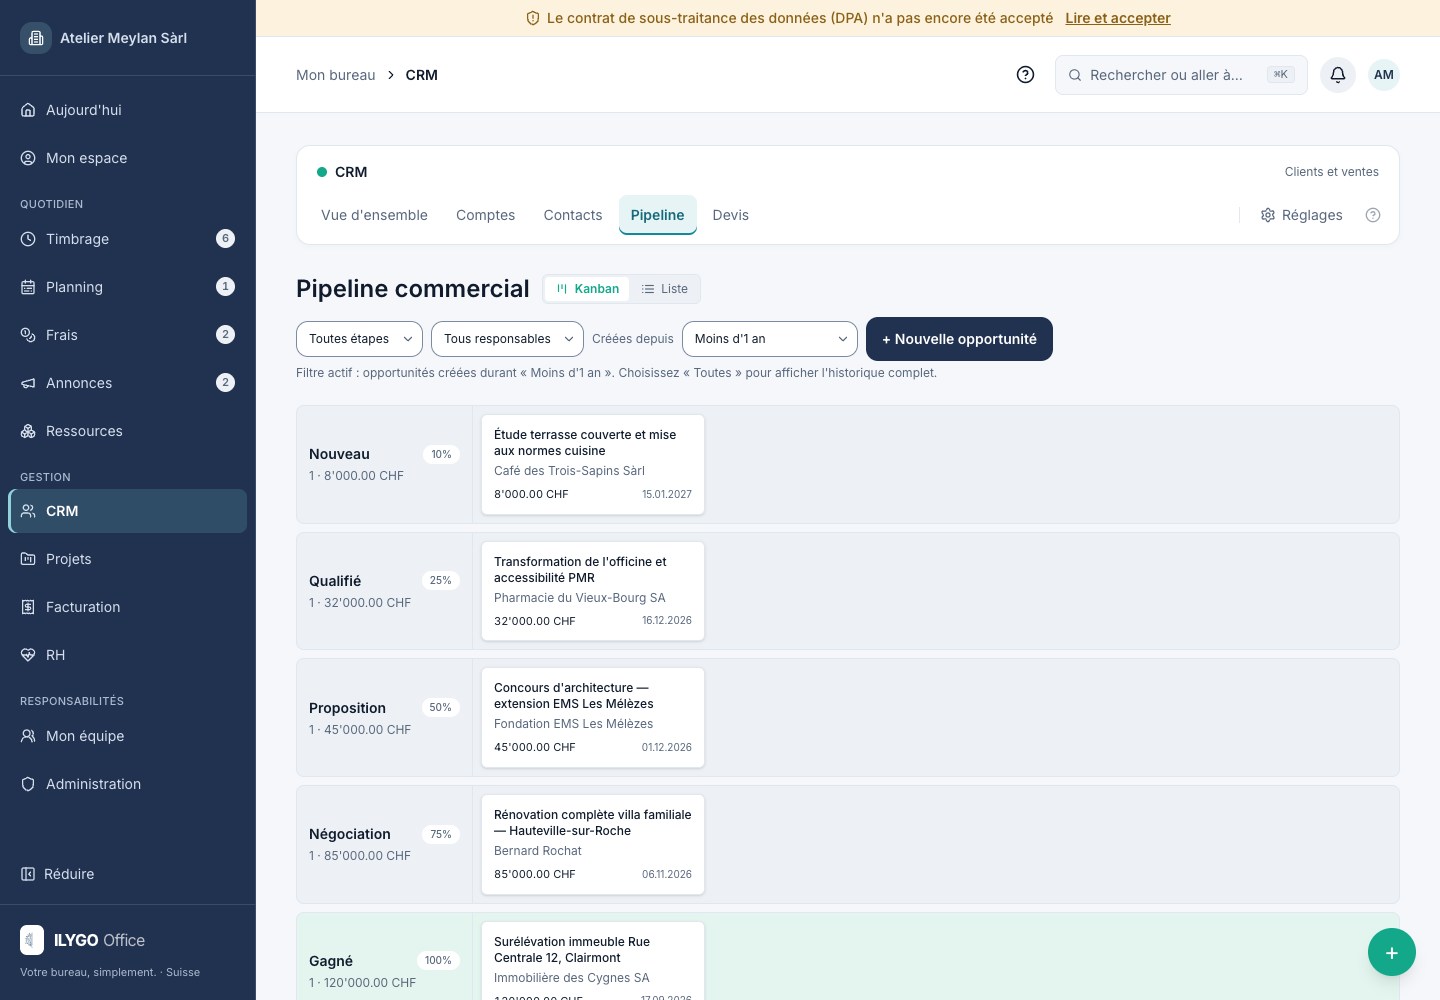1440x1000 pixels.
Task: Click the Ressources icon in sidebar
Action: click(x=28, y=431)
